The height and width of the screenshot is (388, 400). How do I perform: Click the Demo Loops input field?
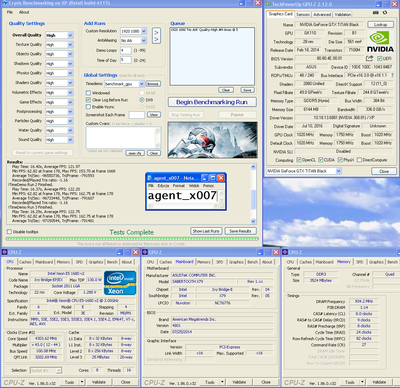pos(126,50)
